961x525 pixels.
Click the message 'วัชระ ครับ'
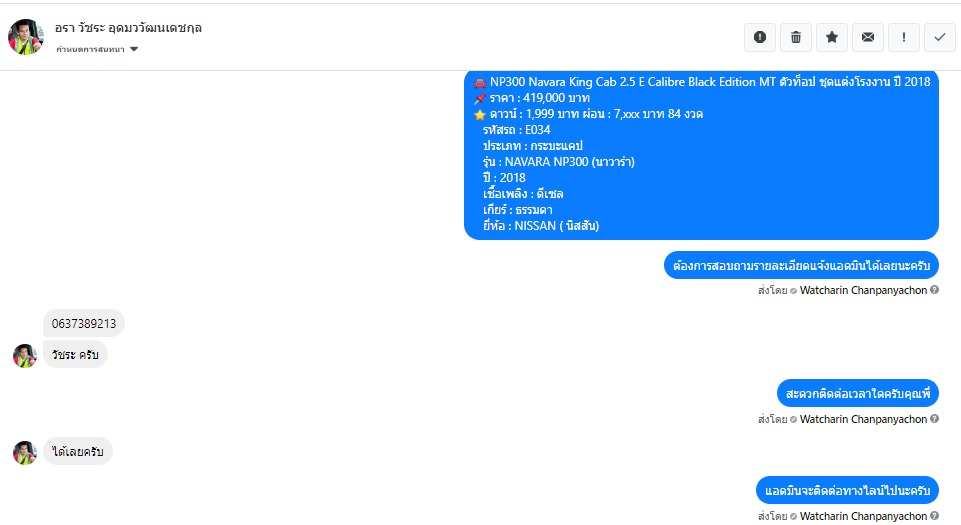pyautogui.click(x=75, y=355)
